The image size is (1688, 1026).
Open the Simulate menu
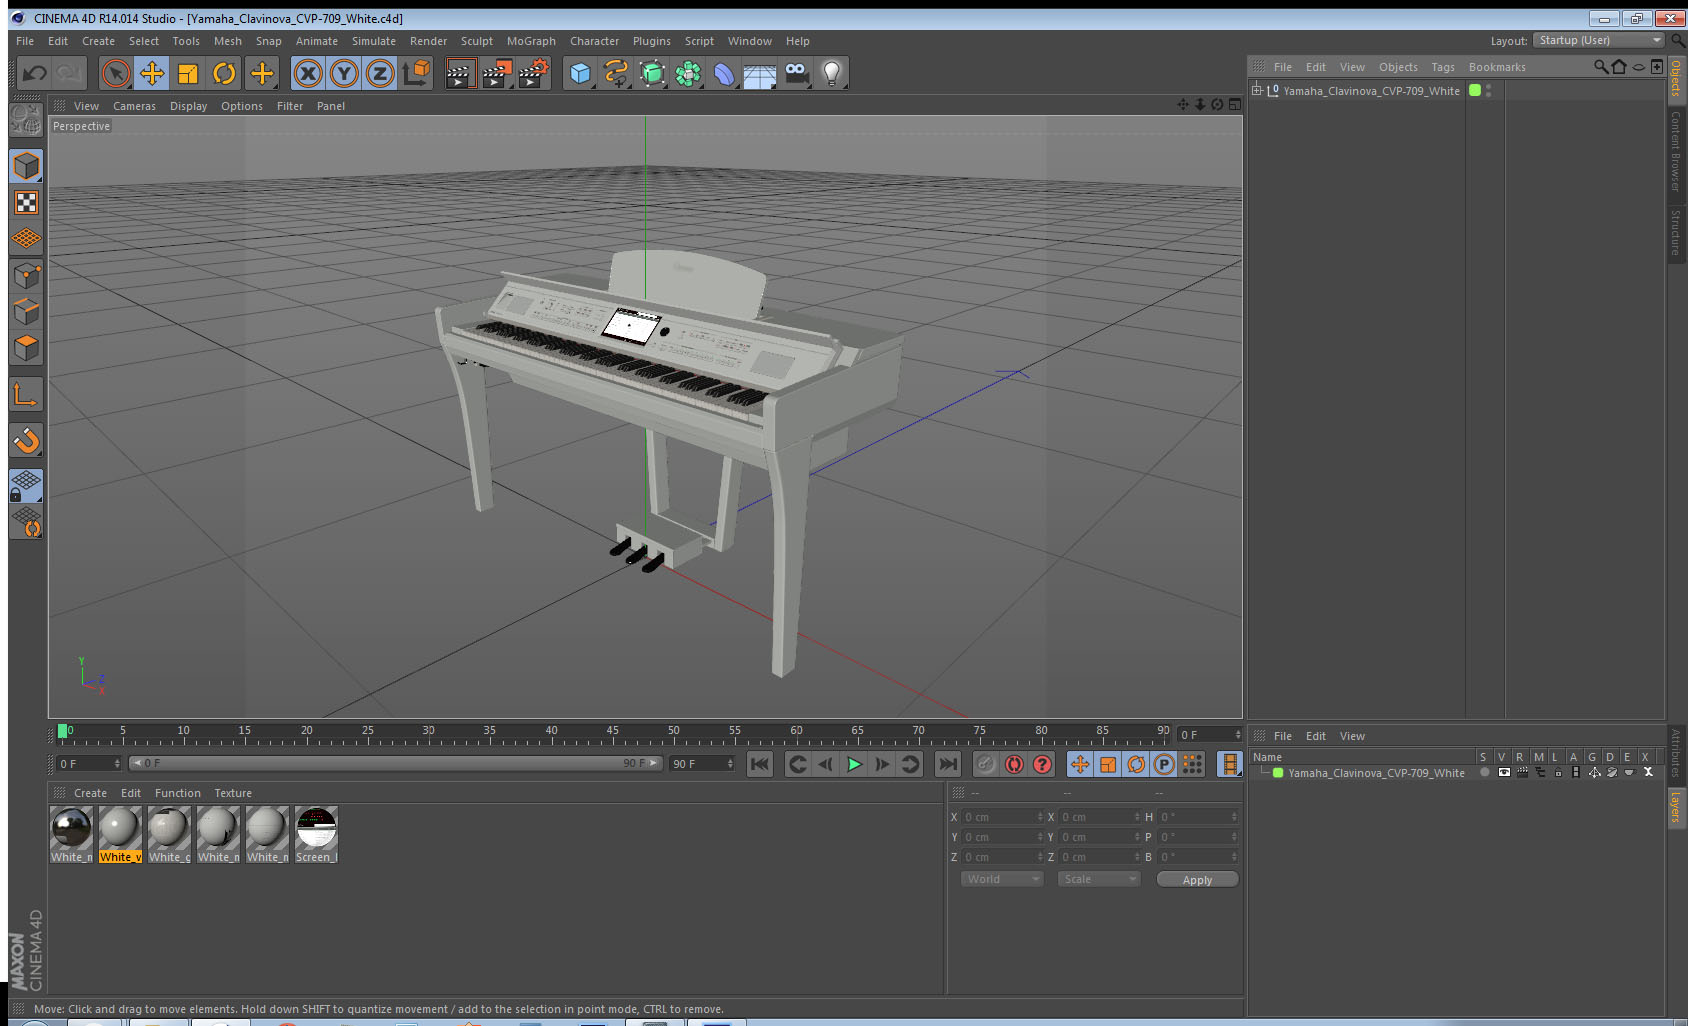(x=373, y=41)
